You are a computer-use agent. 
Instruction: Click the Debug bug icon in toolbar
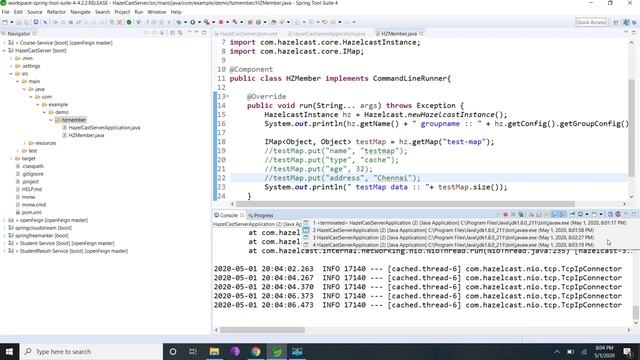coord(179,22)
